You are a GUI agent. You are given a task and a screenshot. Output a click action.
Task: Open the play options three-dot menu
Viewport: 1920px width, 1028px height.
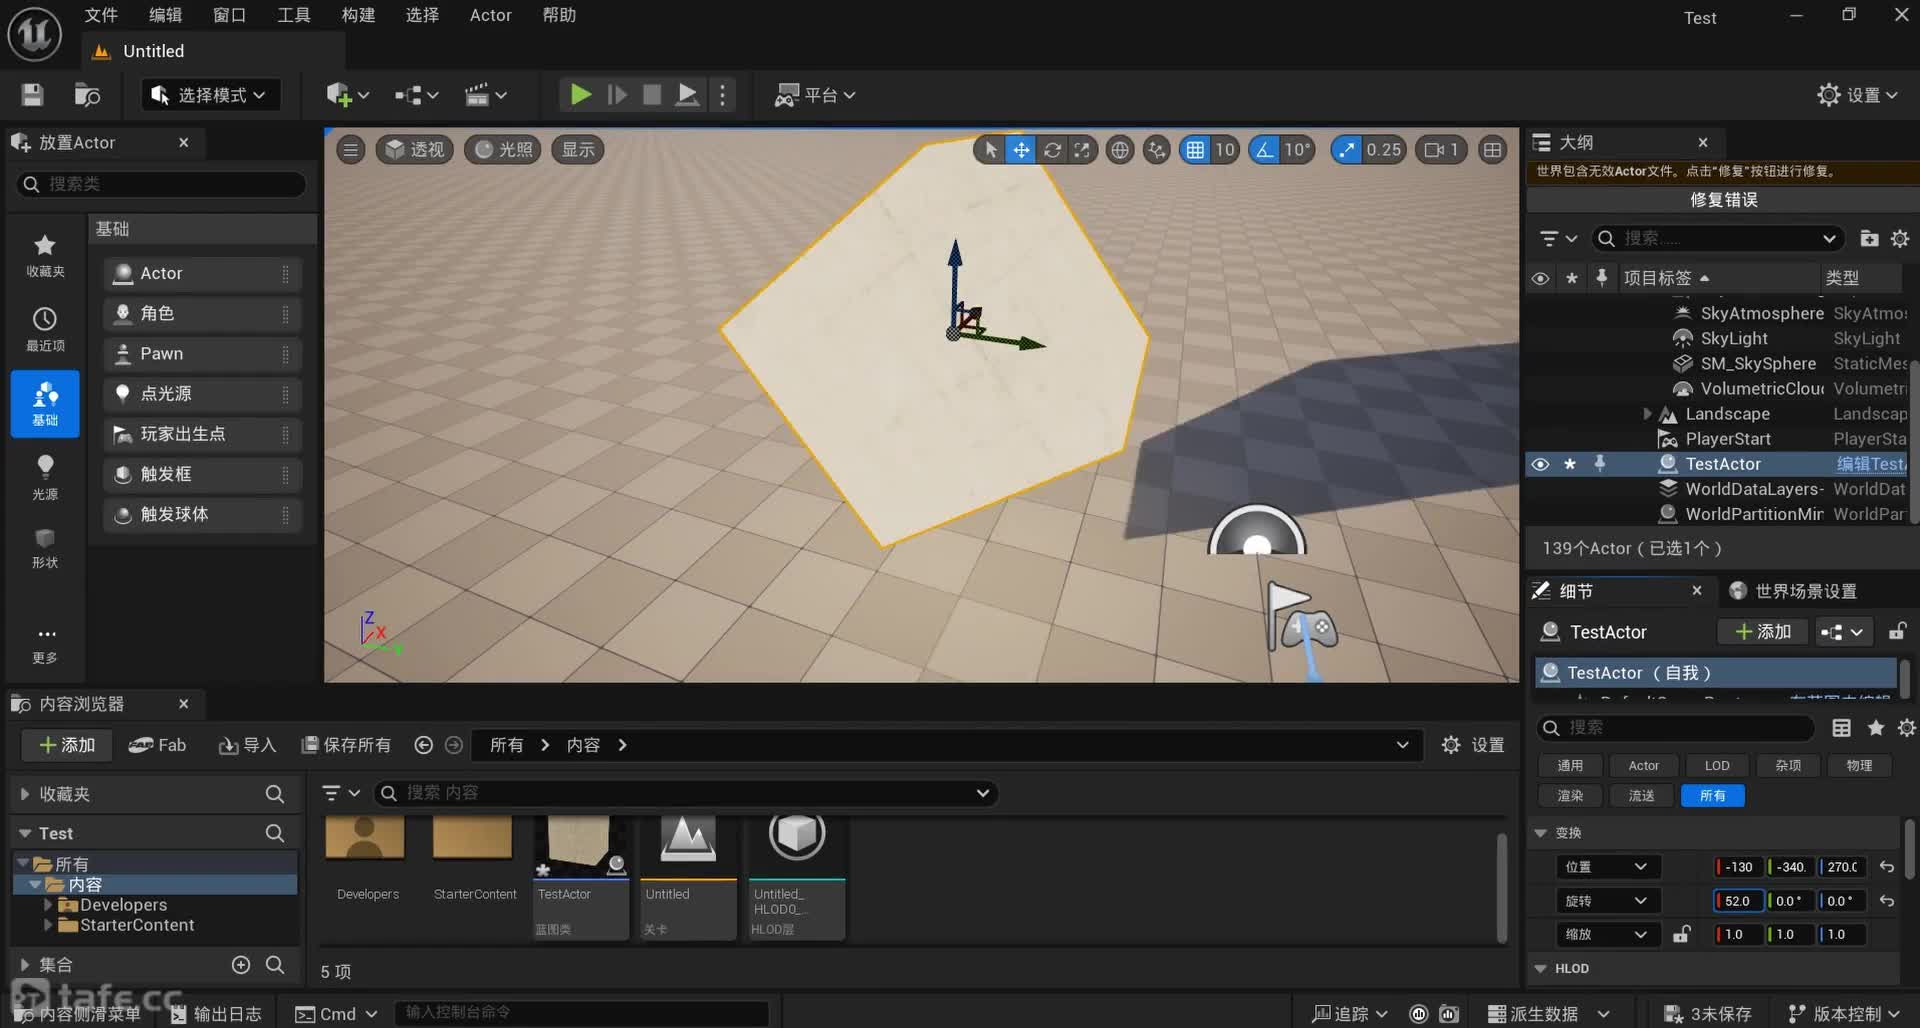click(x=722, y=95)
